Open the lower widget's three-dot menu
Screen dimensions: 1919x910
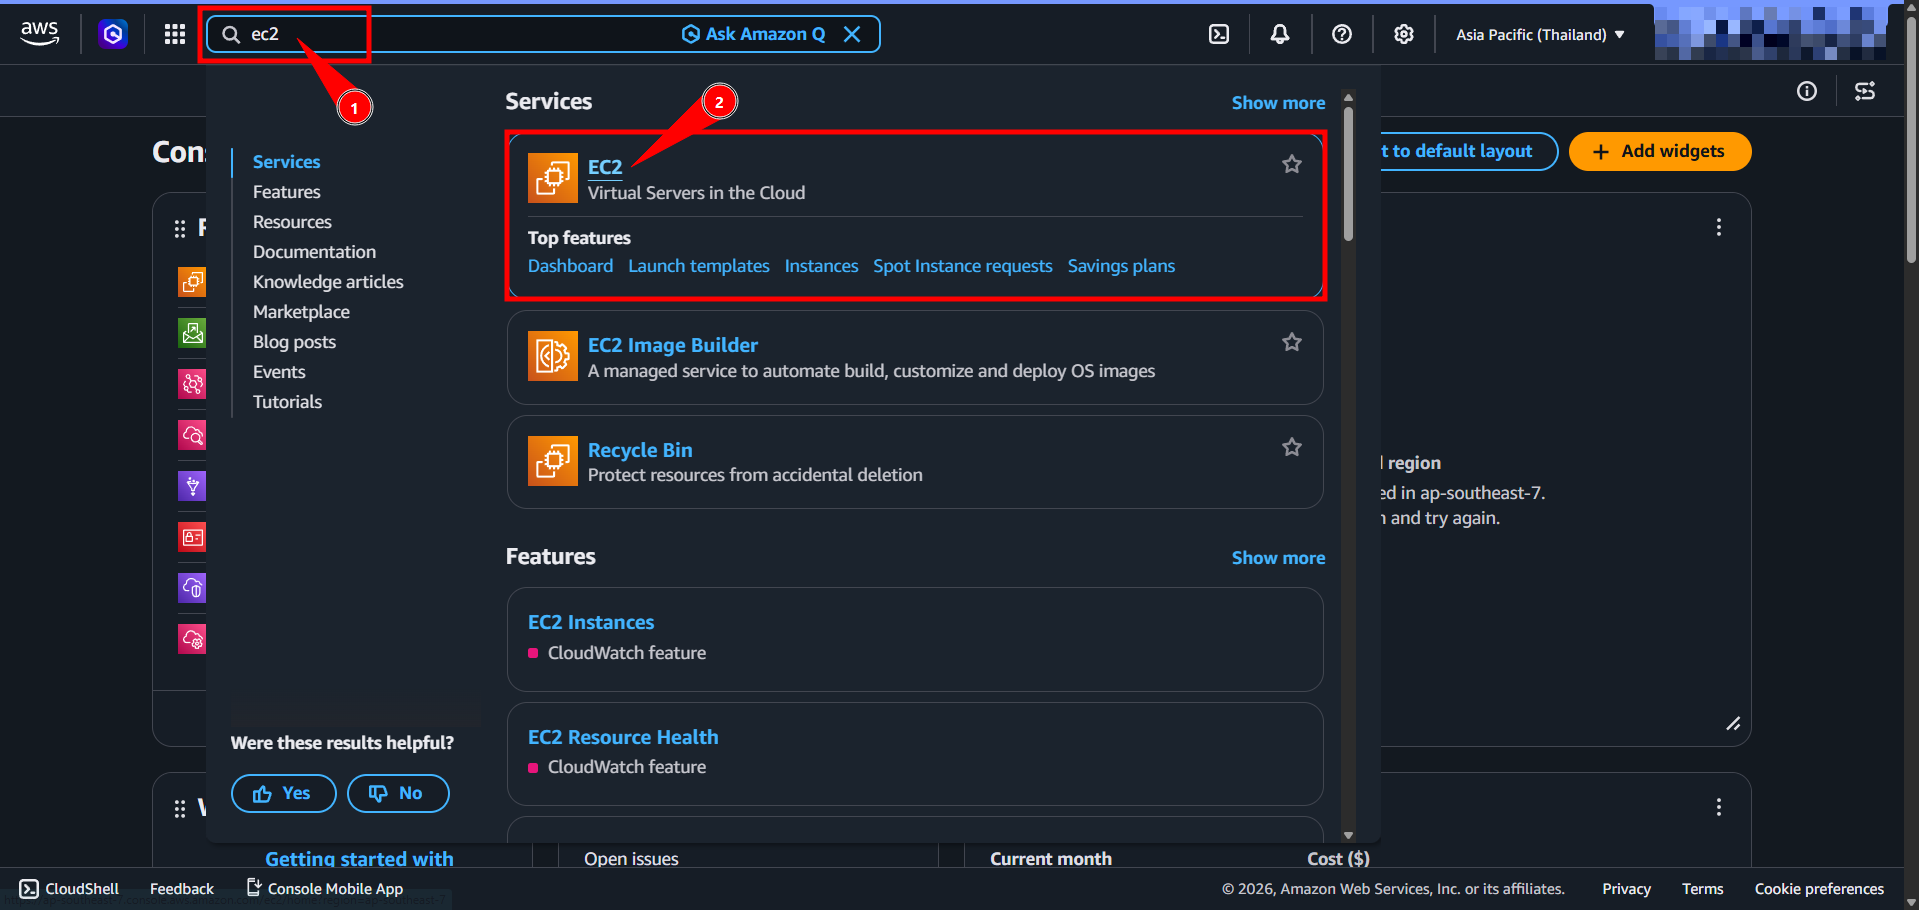click(1719, 807)
